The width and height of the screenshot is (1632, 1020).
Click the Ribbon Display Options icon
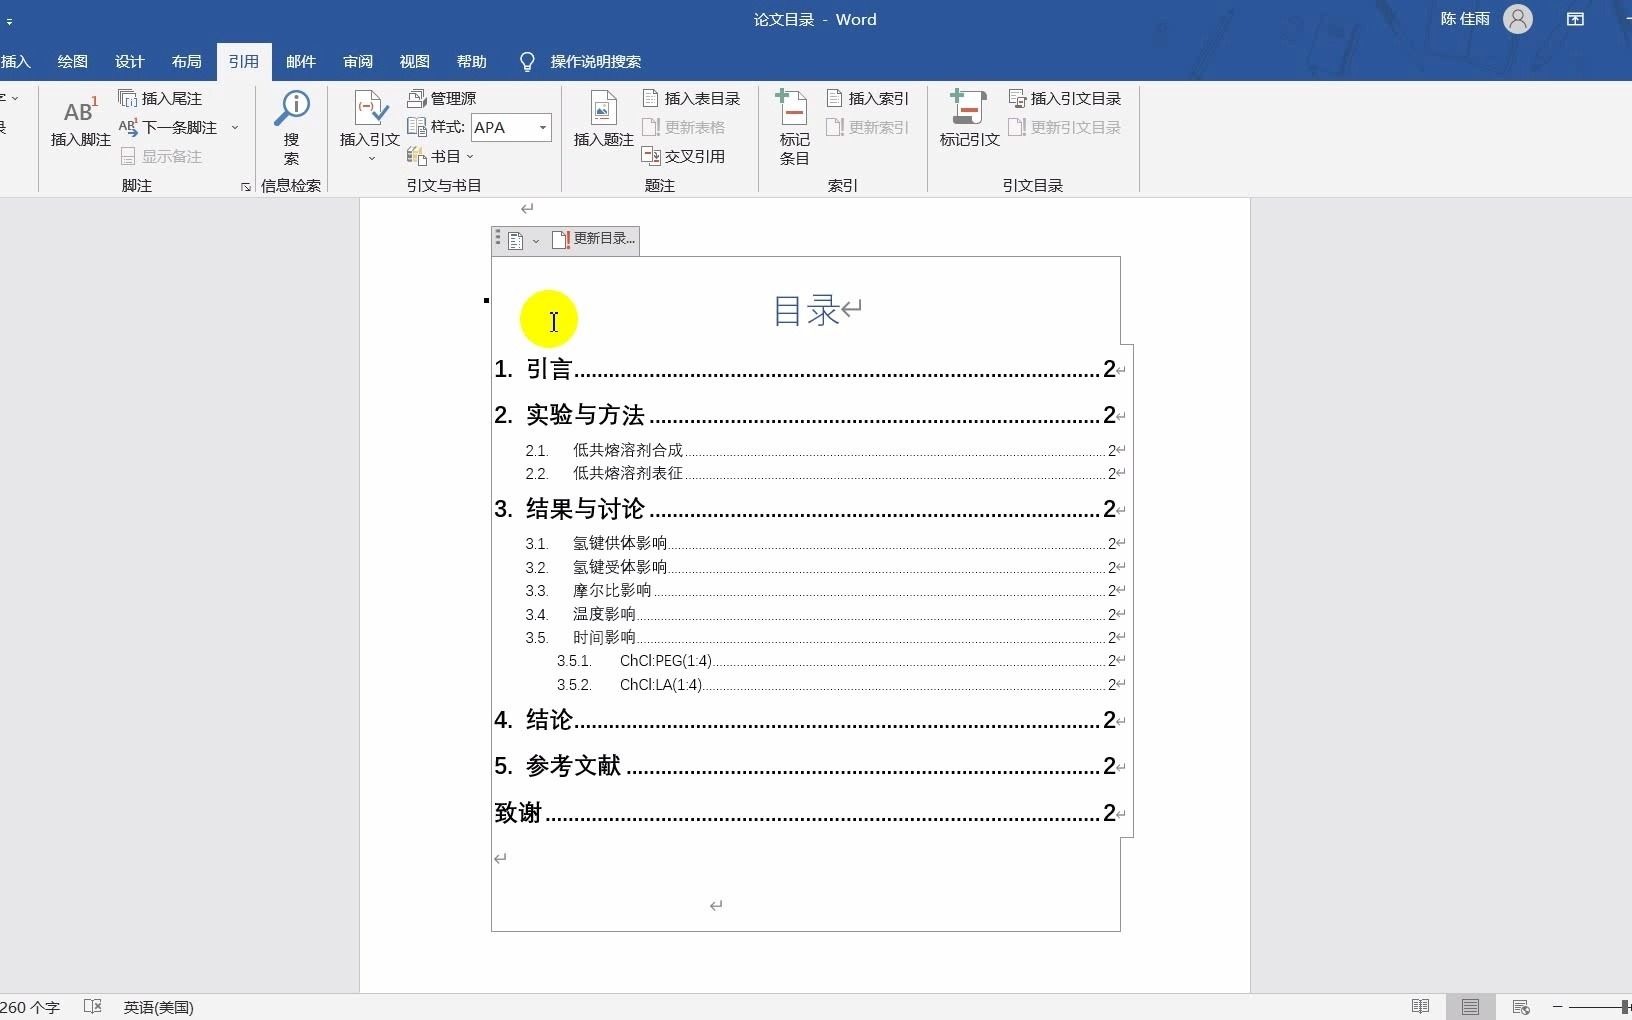tap(1576, 19)
